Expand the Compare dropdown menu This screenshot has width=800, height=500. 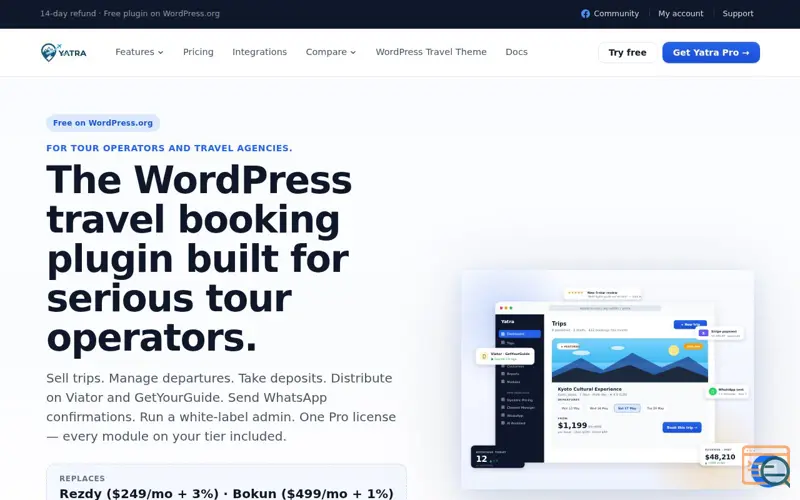pos(331,52)
